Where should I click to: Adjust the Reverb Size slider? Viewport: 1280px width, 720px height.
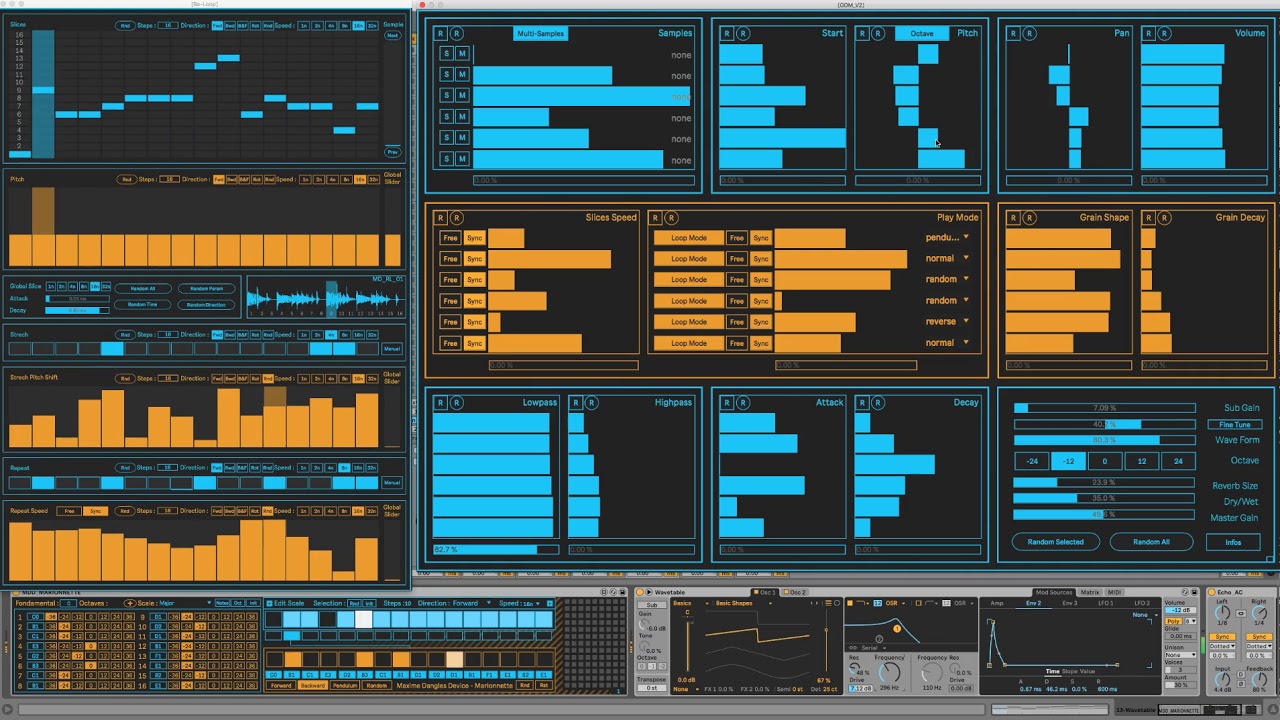[1104, 483]
